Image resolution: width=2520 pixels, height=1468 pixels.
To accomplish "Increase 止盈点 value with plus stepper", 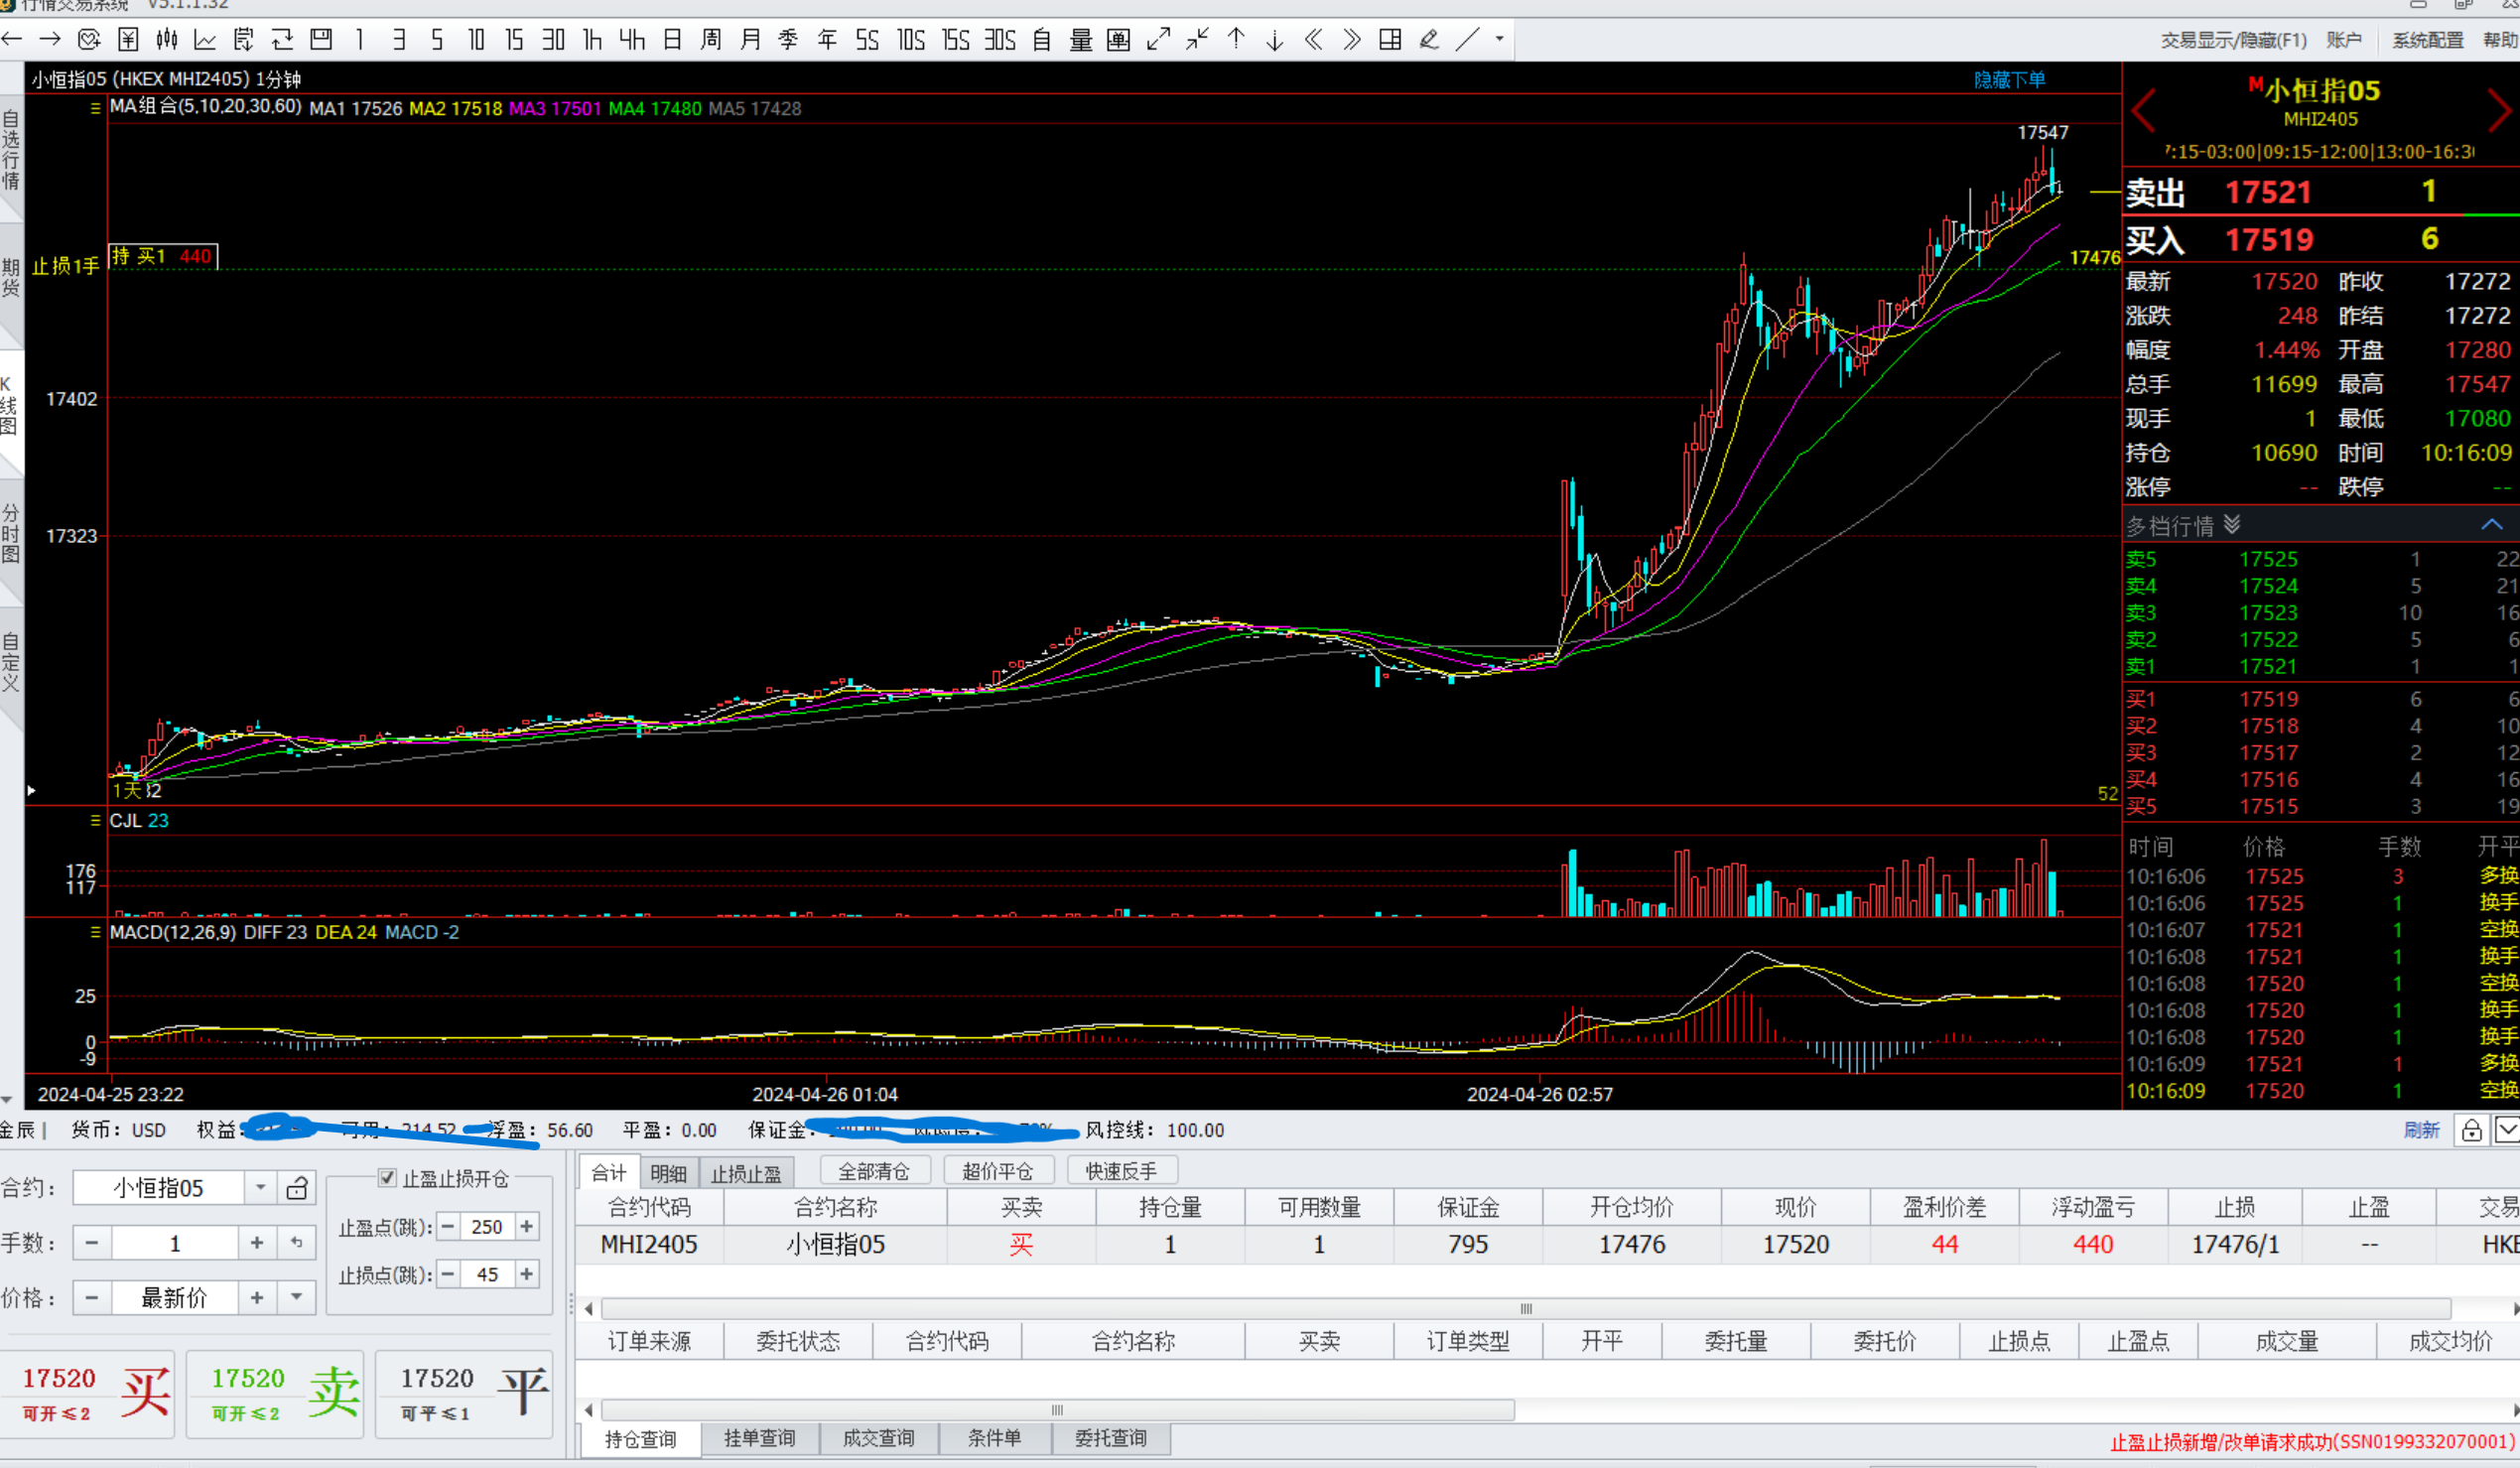I will click(527, 1226).
